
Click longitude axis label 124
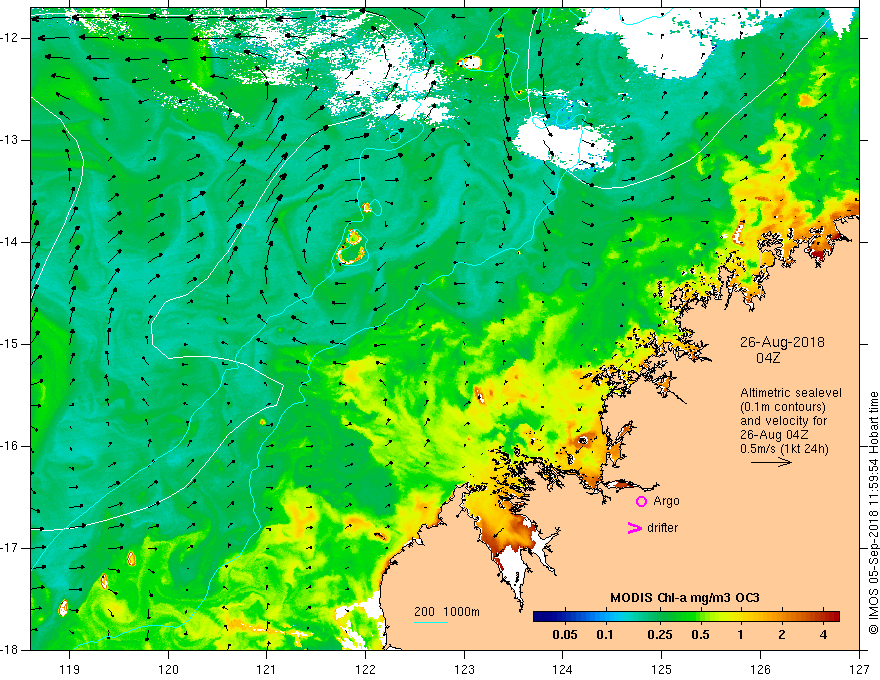click(563, 669)
